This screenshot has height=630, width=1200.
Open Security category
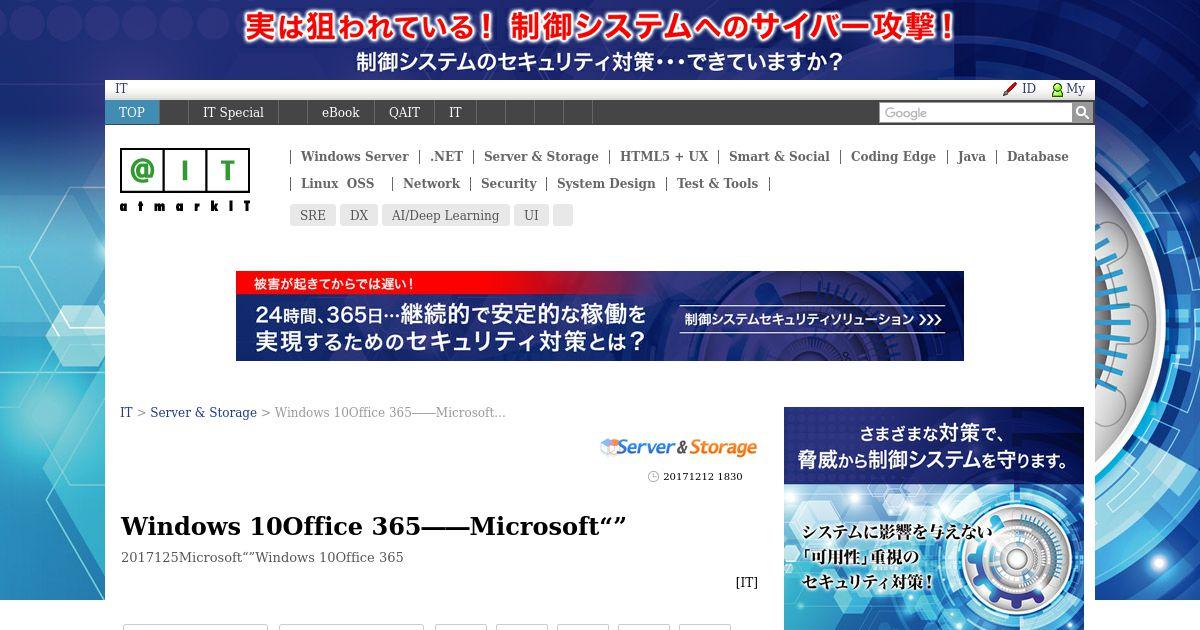coord(508,183)
